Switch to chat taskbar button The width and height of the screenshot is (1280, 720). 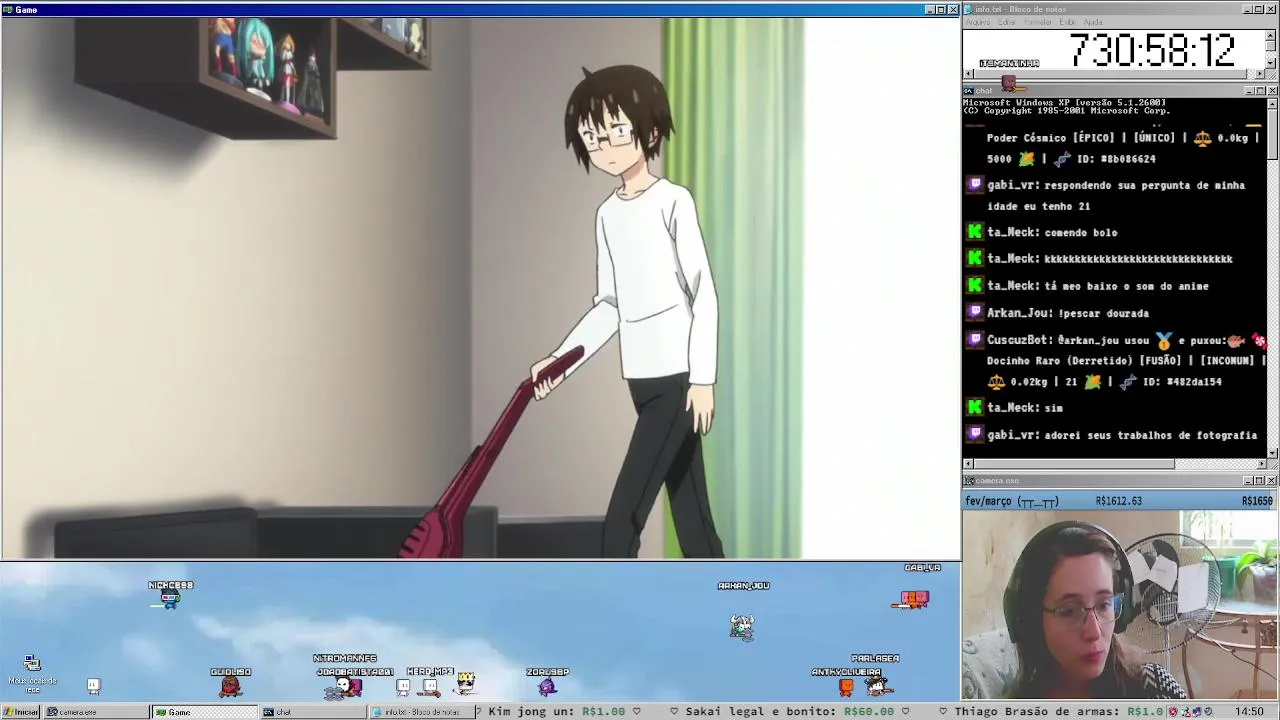[x=312, y=712]
